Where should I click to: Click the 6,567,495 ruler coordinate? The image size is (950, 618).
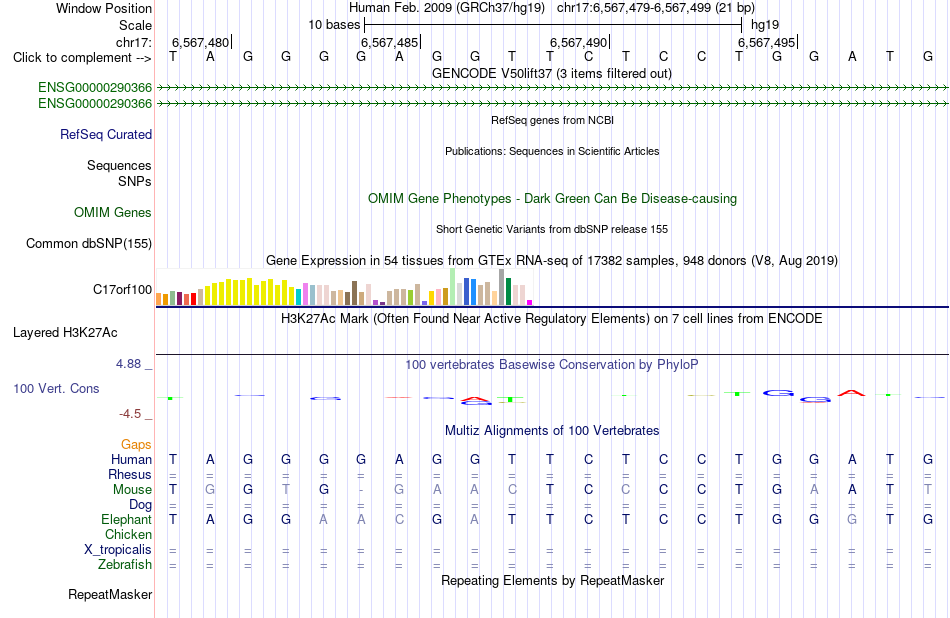coord(766,42)
